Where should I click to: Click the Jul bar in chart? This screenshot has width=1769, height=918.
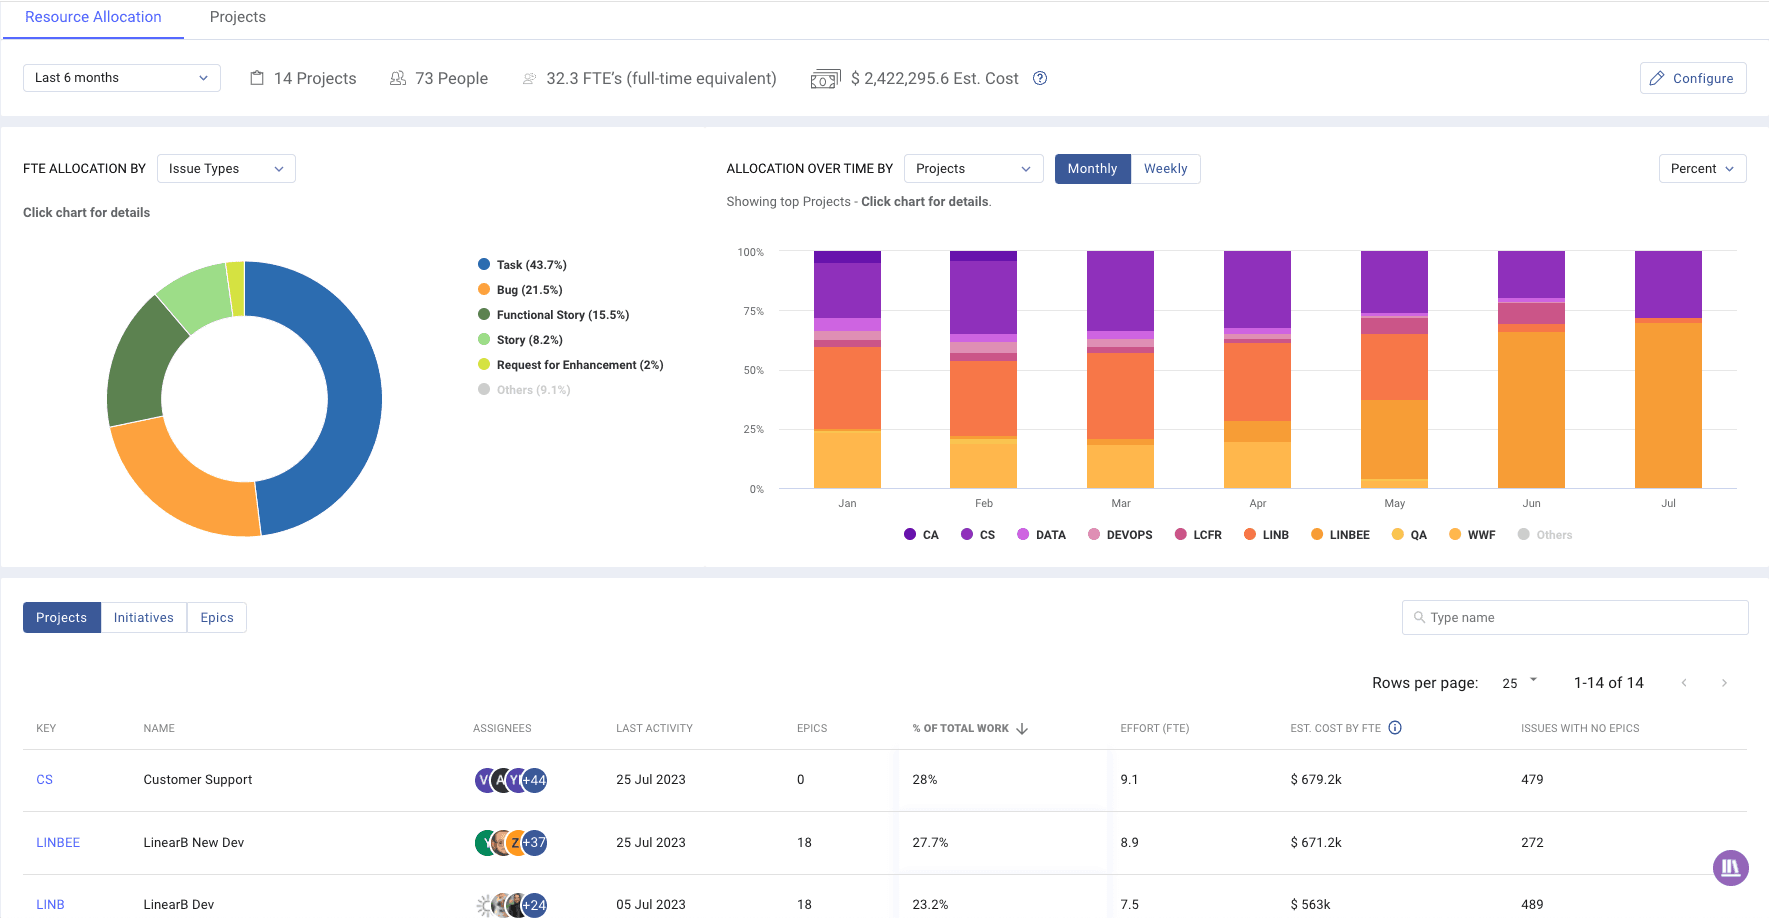(1668, 370)
